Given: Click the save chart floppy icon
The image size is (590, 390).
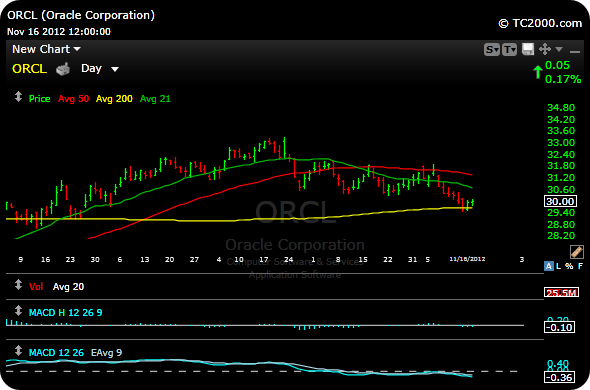Looking at the screenshot, I should (x=528, y=49).
